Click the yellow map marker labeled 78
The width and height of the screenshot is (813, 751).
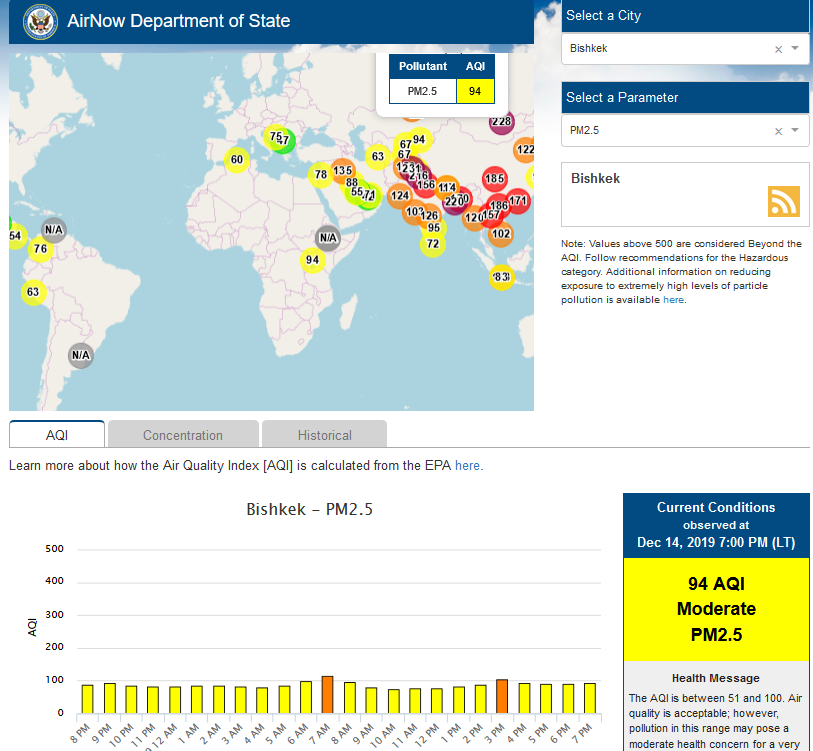pos(320,175)
